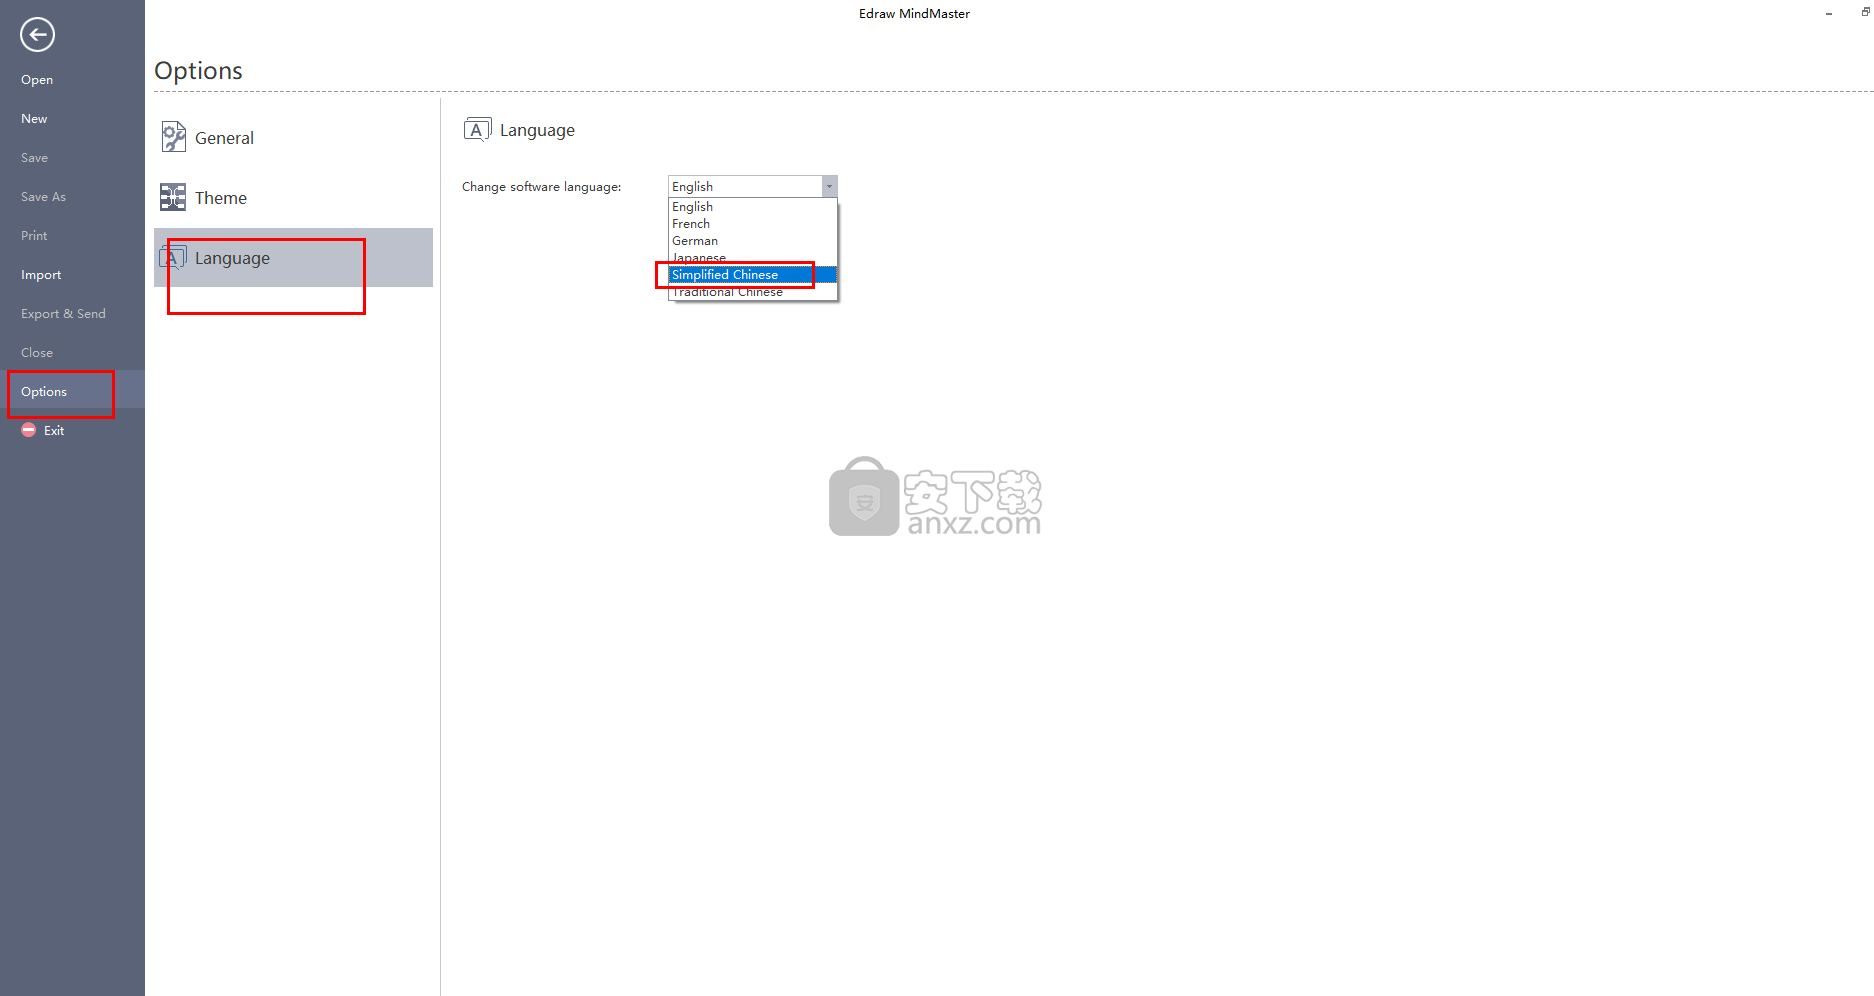Click the language combo box showing English
This screenshot has width=1874, height=996.
point(752,186)
